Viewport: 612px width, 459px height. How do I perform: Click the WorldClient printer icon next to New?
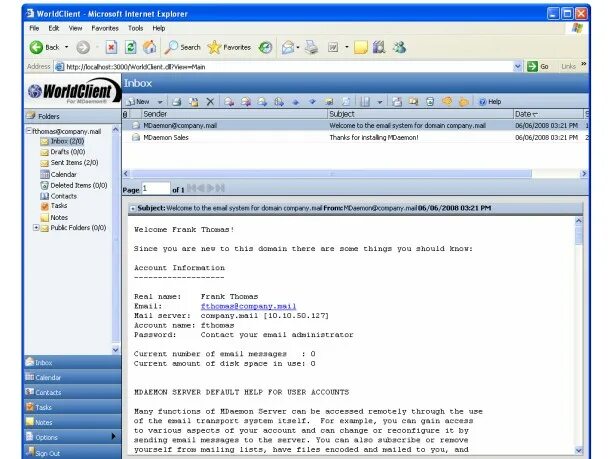tap(177, 102)
